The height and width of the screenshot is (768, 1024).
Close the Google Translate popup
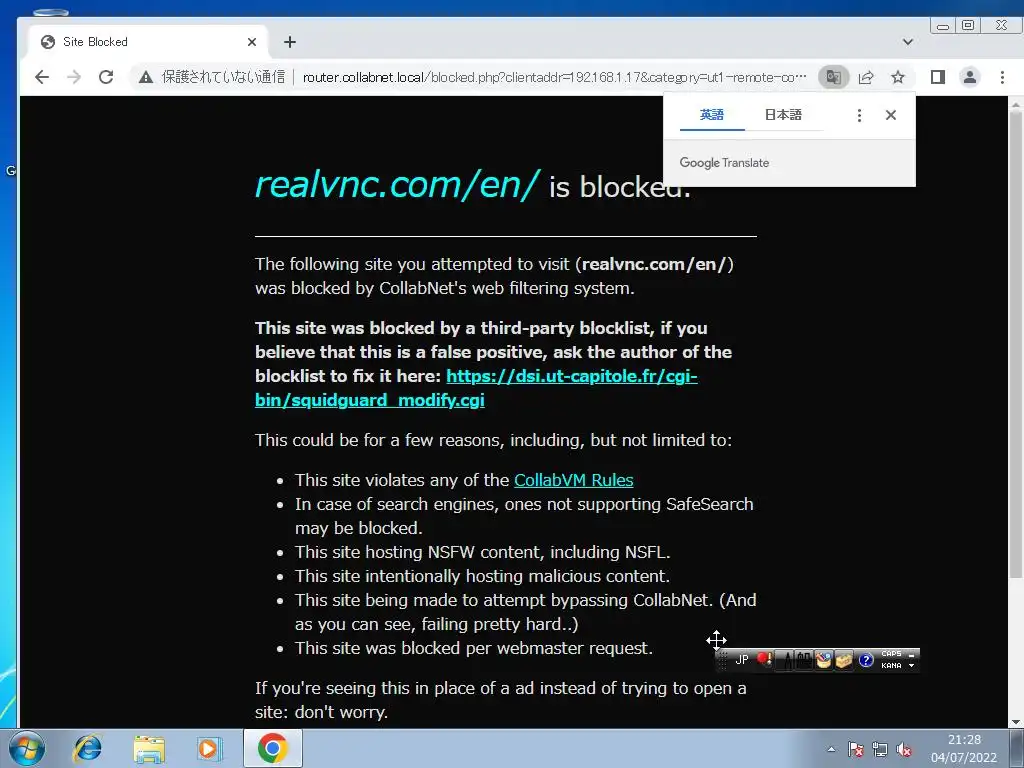pos(891,115)
